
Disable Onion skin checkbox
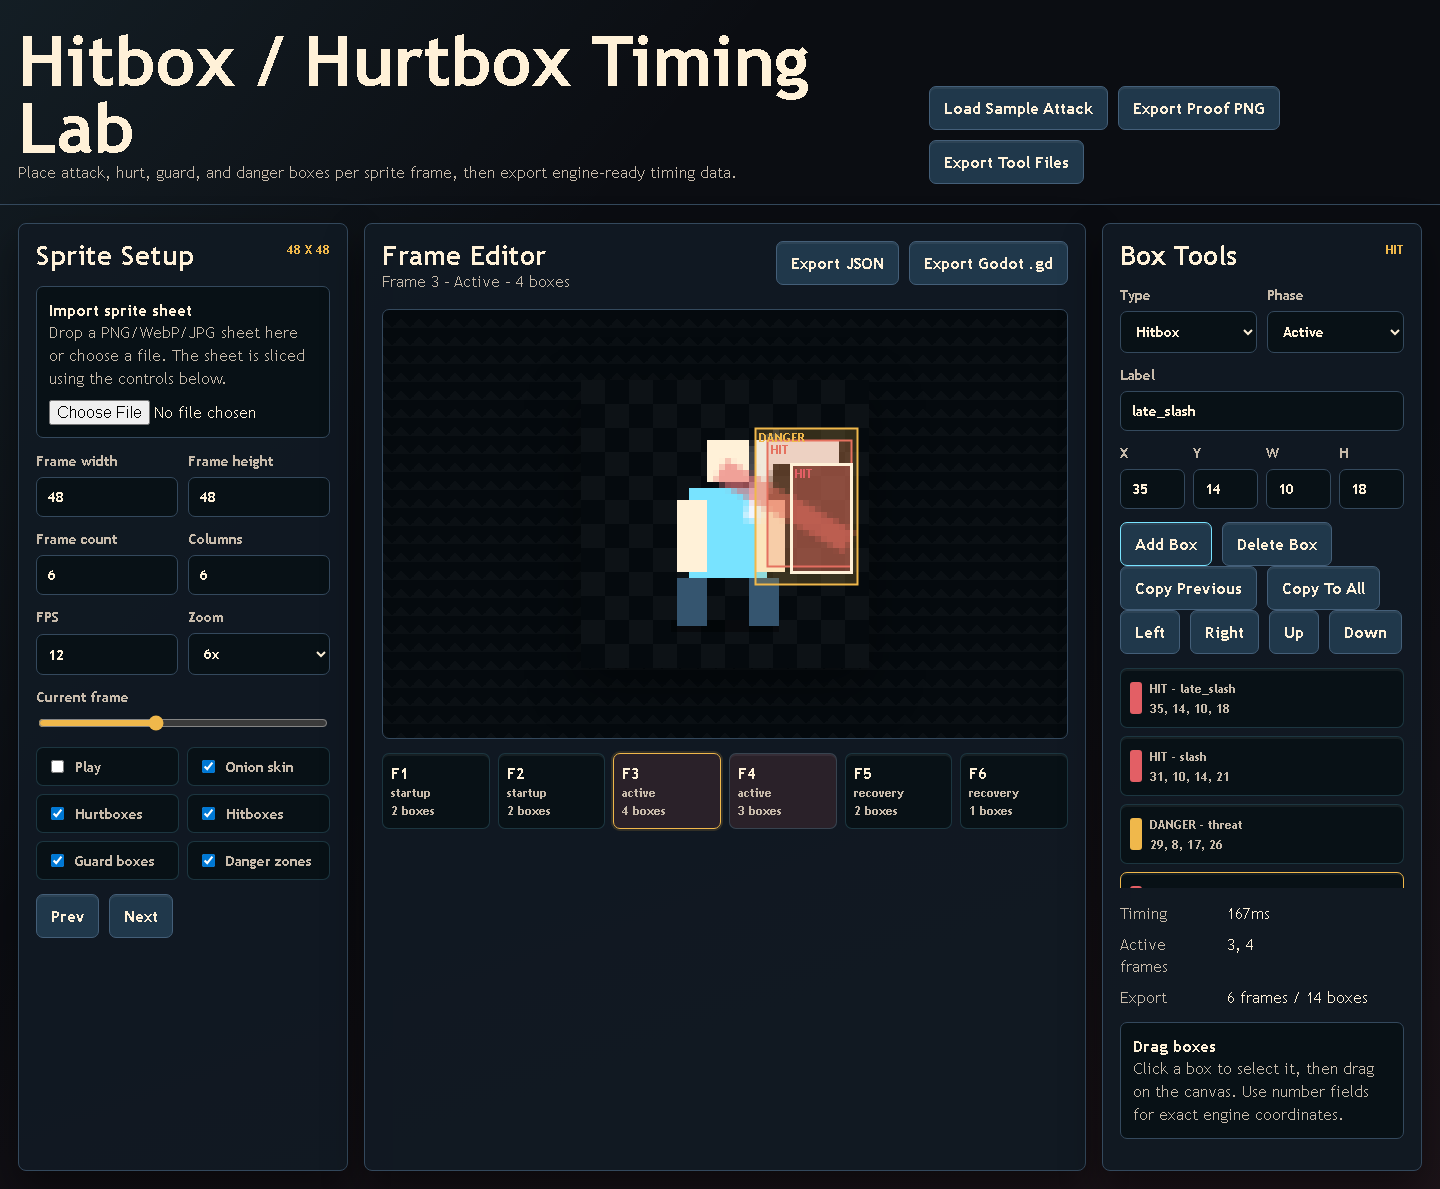tap(208, 767)
